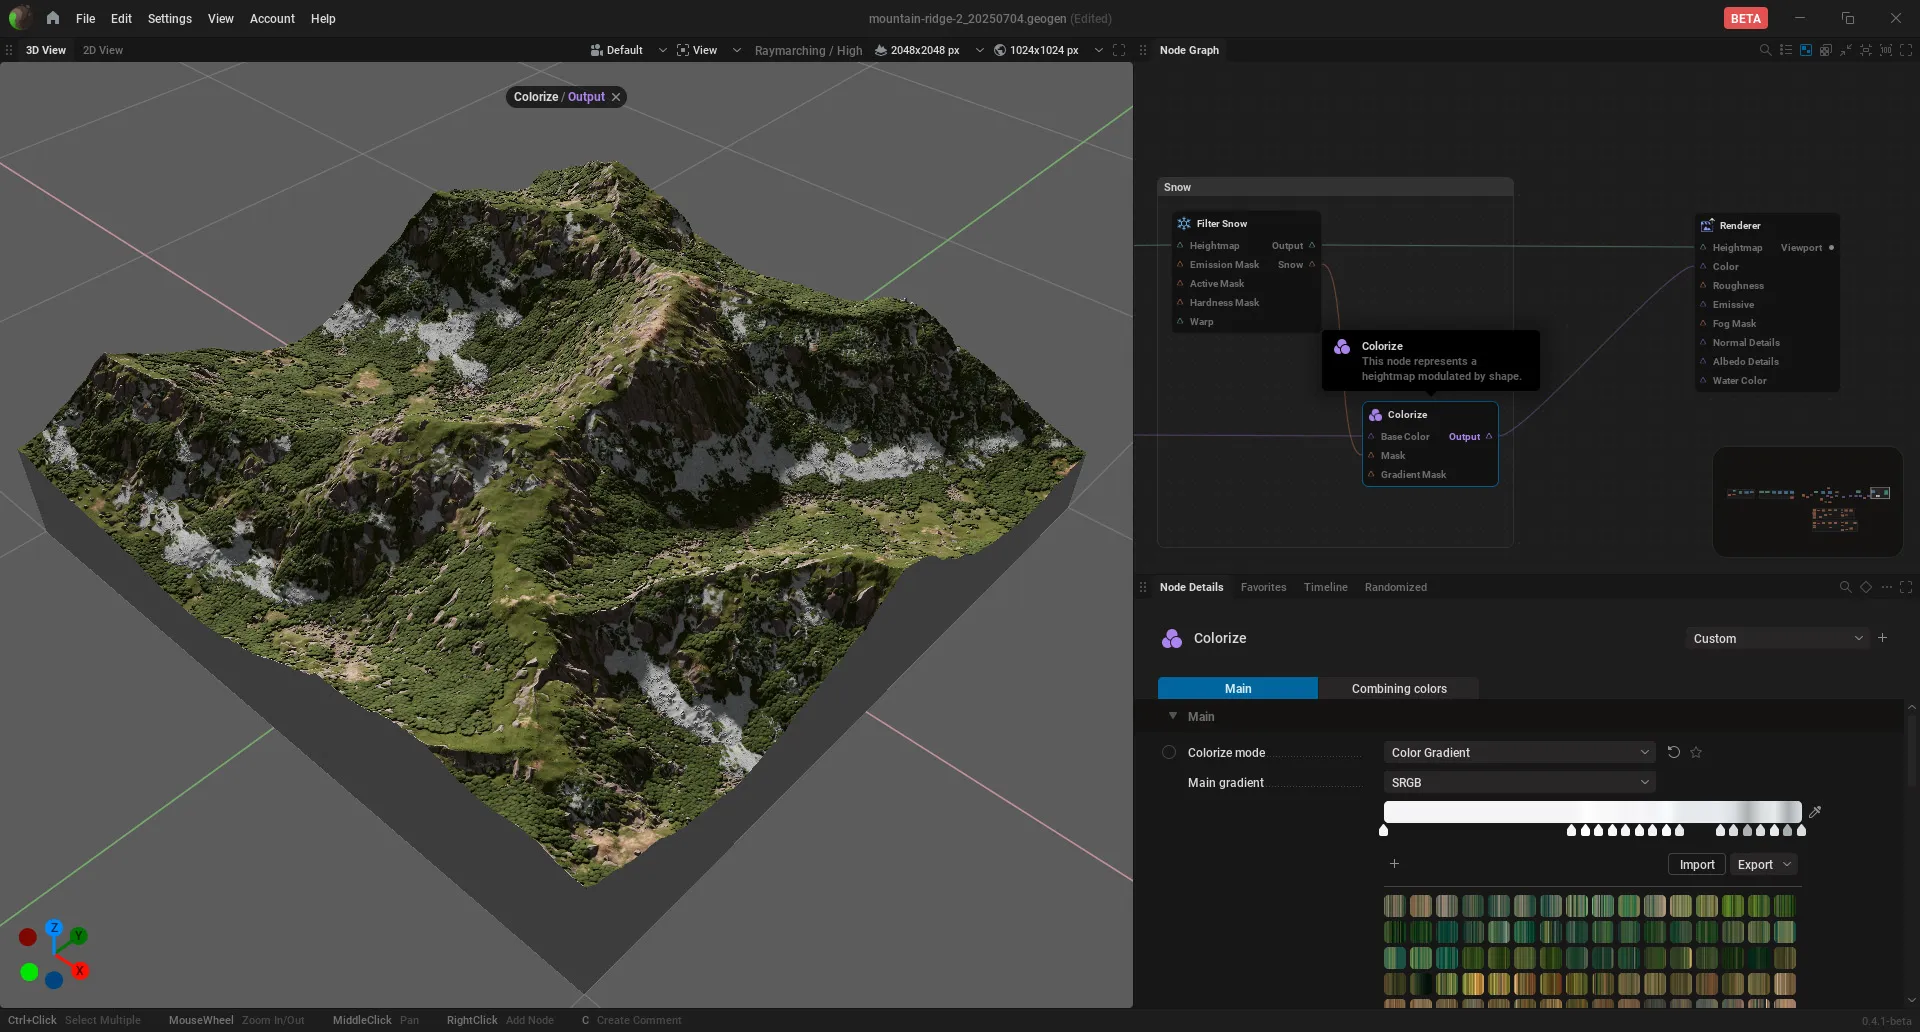This screenshot has height=1032, width=1920.
Task: Click the search icon in Node Graph toolbar
Action: pyautogui.click(x=1765, y=50)
